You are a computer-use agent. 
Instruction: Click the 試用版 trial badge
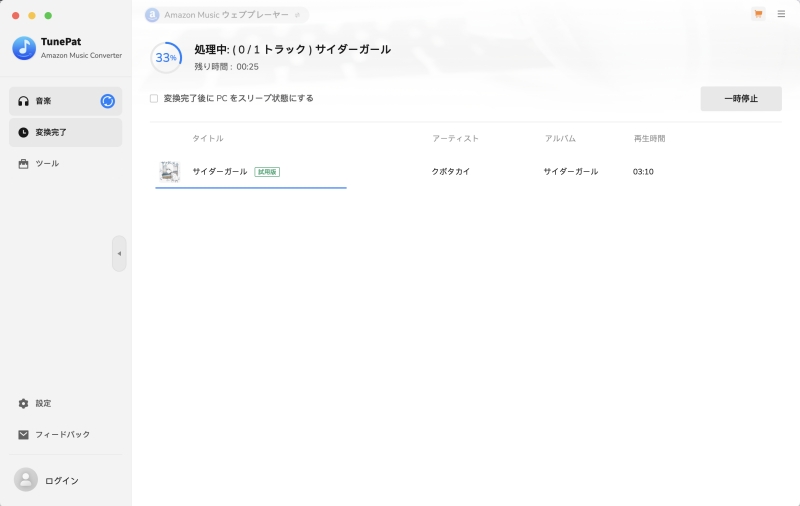point(267,172)
